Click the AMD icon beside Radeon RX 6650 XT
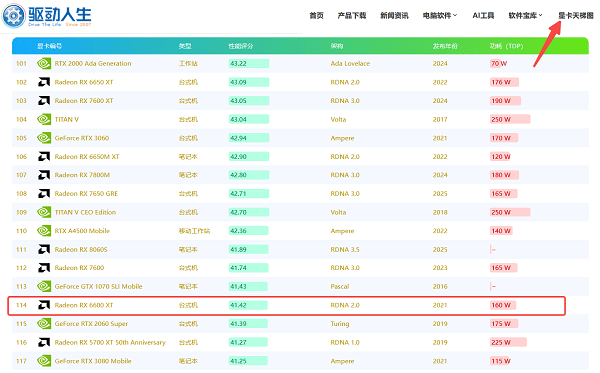The height and width of the screenshot is (373, 600). [44, 82]
